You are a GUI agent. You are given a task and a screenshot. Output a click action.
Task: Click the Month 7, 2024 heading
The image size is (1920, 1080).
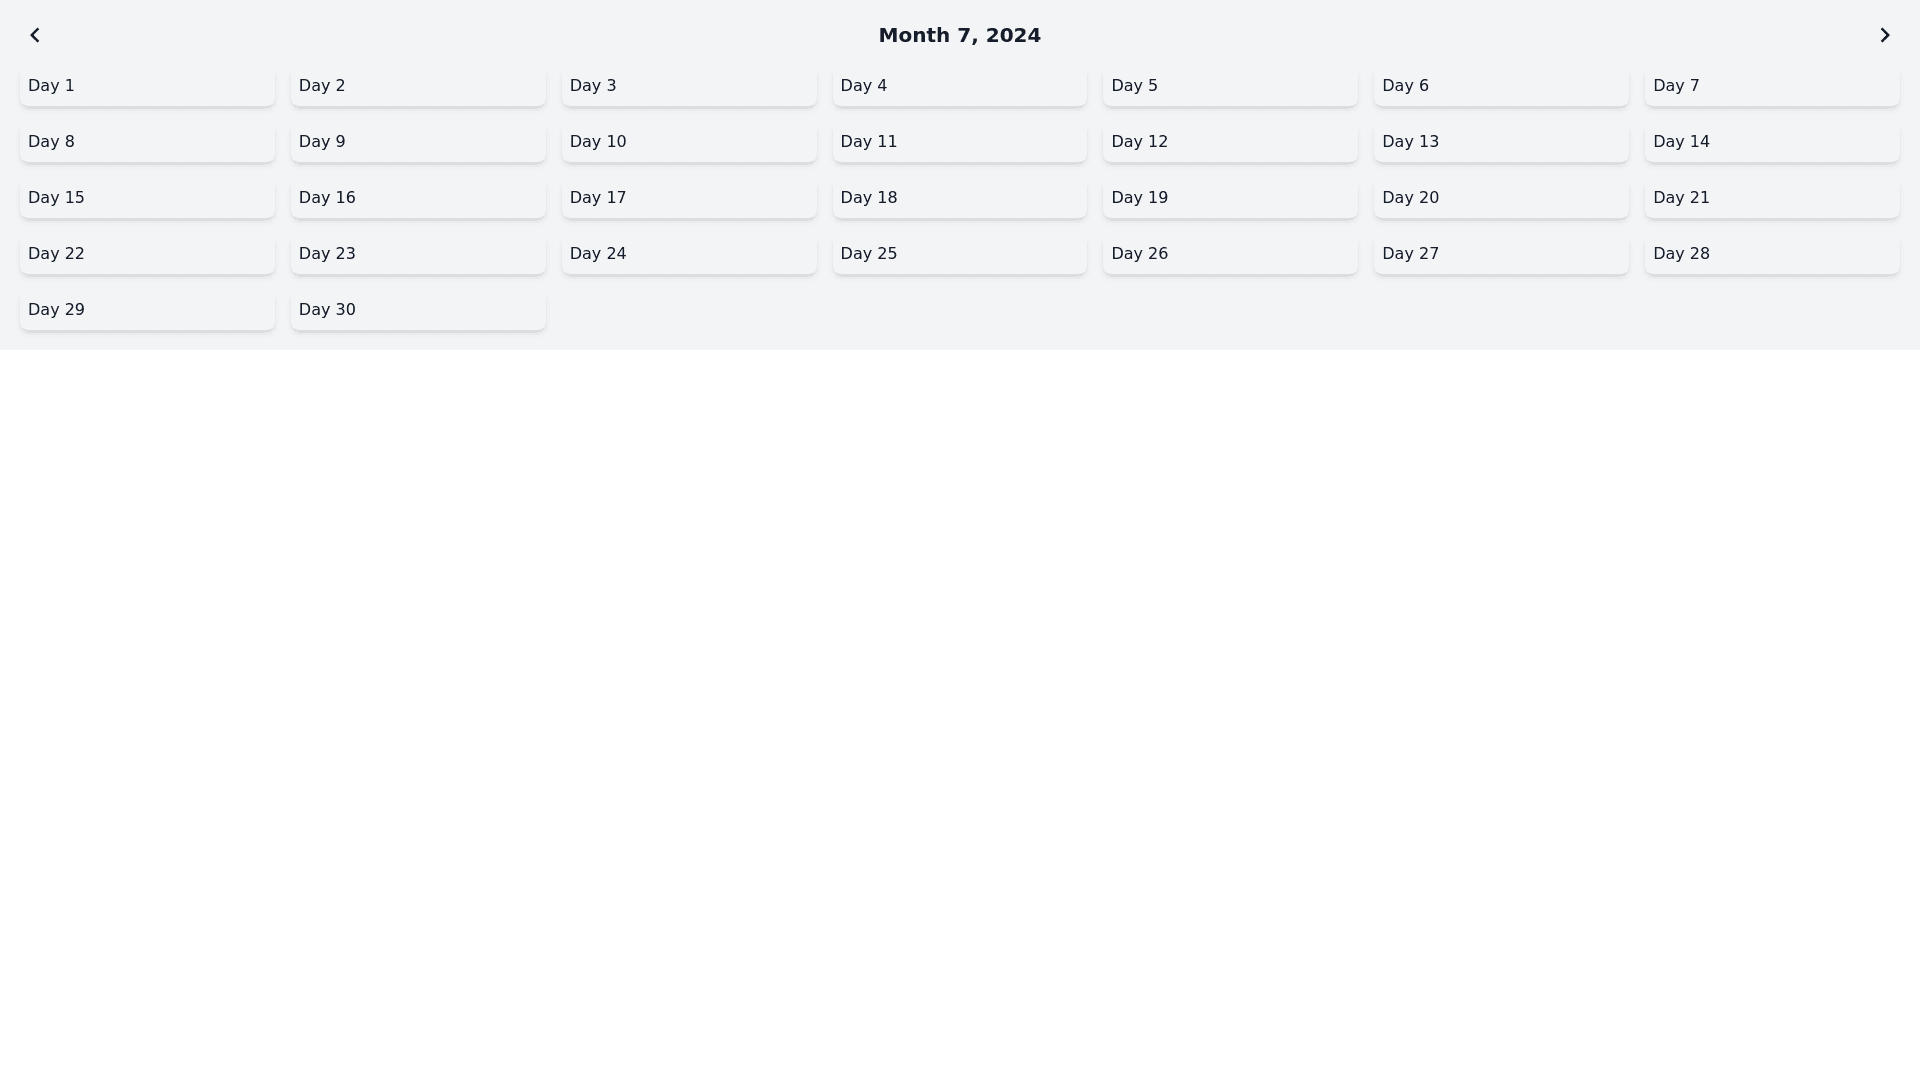[x=959, y=36]
